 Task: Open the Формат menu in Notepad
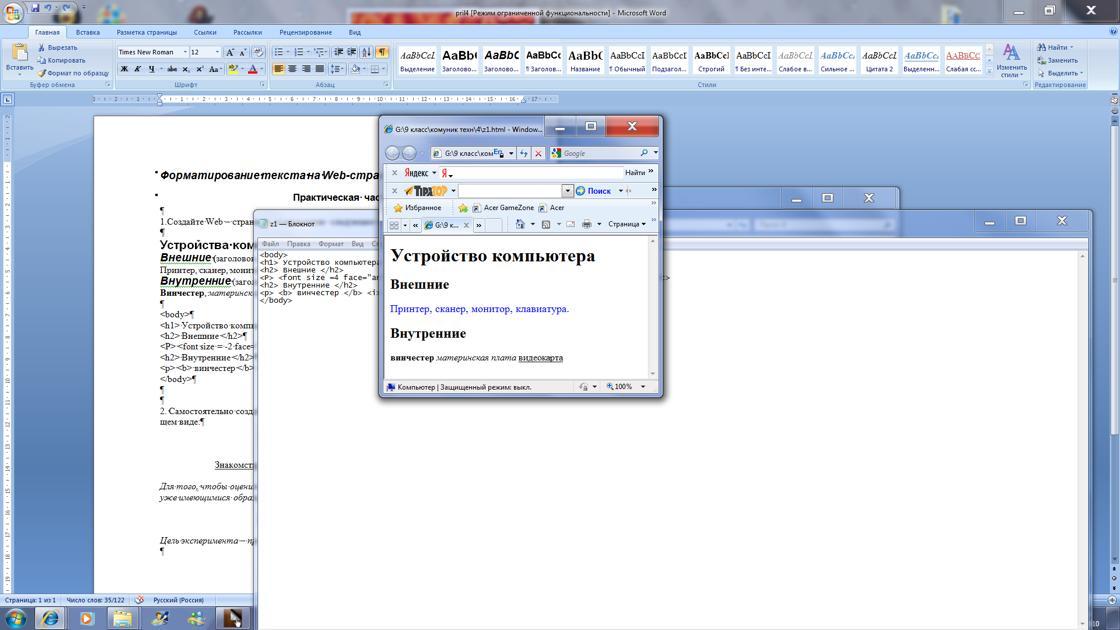click(x=330, y=244)
